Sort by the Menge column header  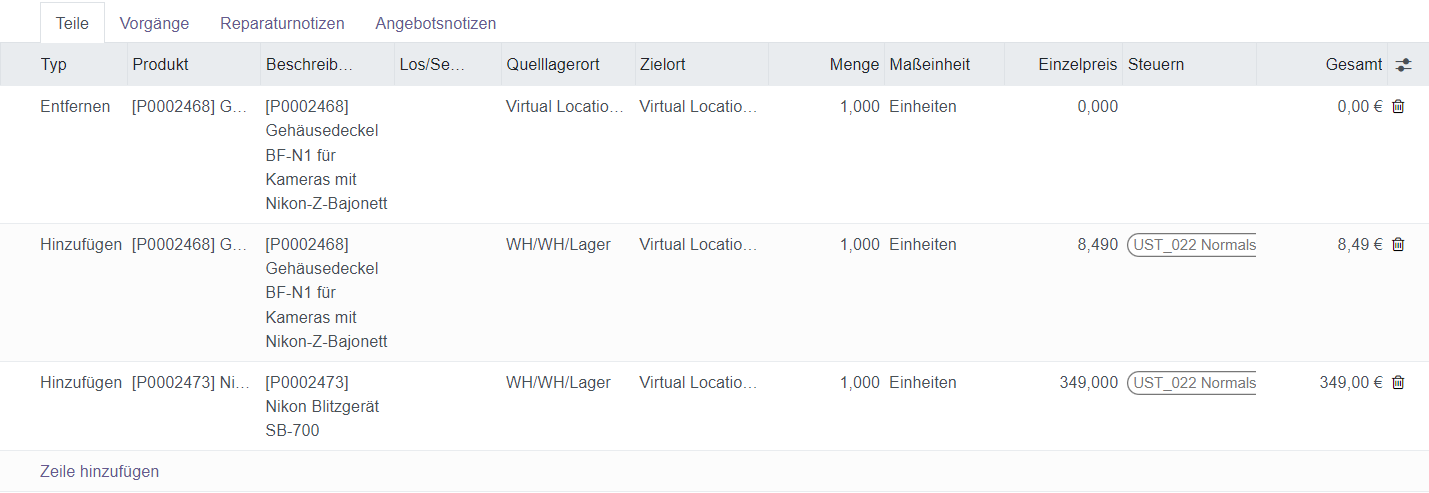[x=854, y=65]
